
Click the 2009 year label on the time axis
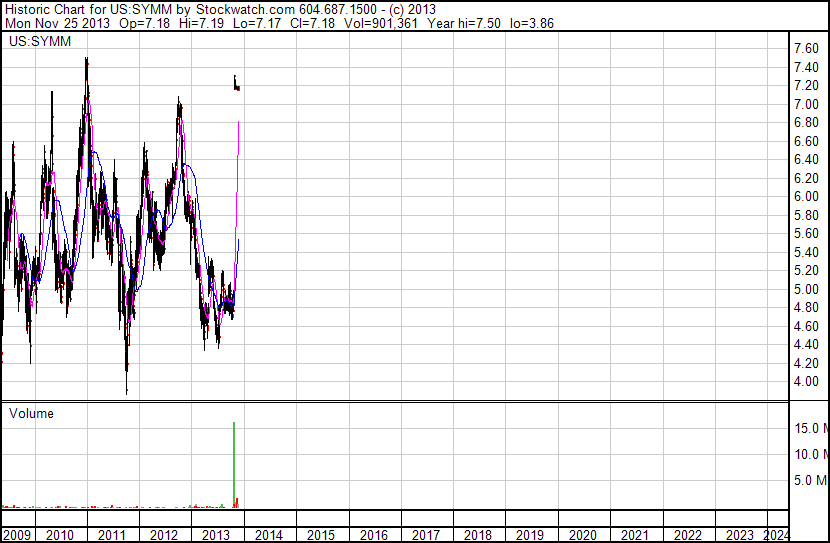[16, 535]
